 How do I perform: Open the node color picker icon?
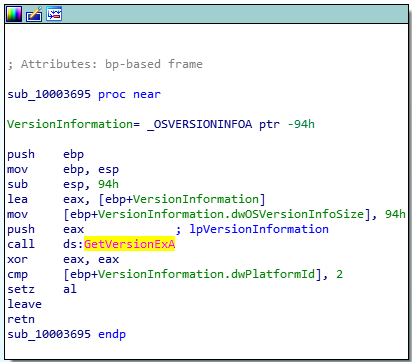pyautogui.click(x=14, y=14)
